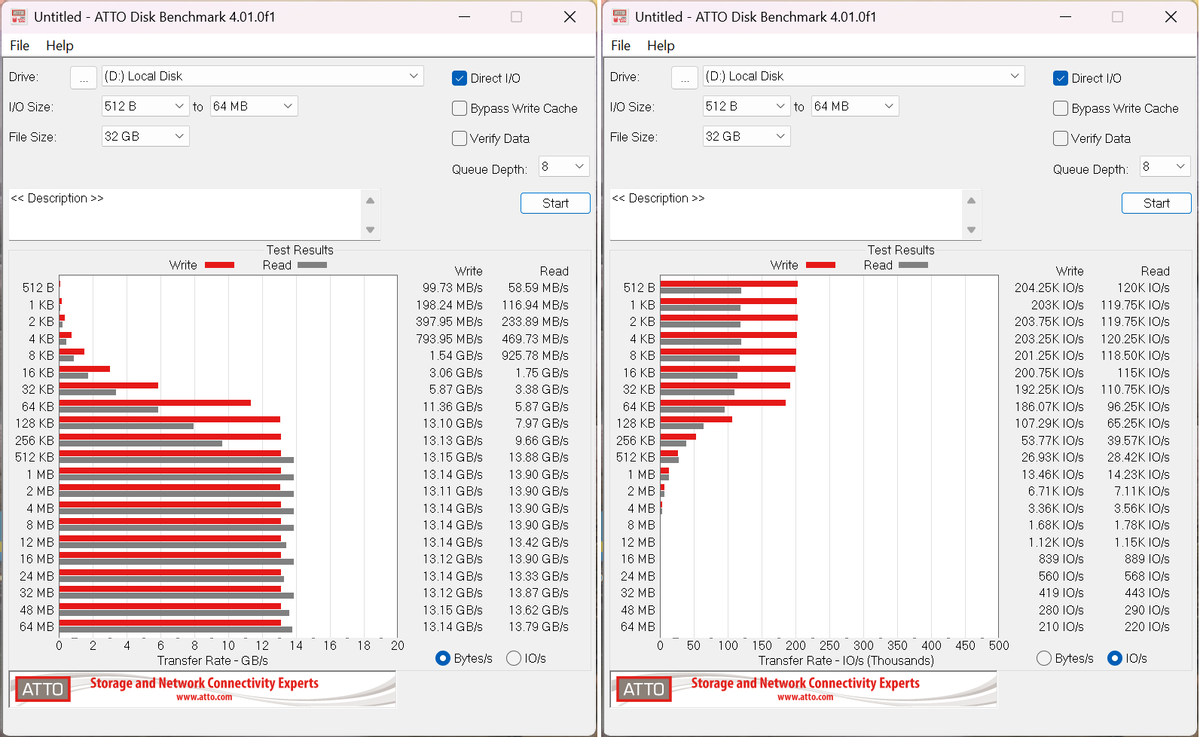Click the Description scroll-down arrow in the IO/s window

tap(972, 230)
